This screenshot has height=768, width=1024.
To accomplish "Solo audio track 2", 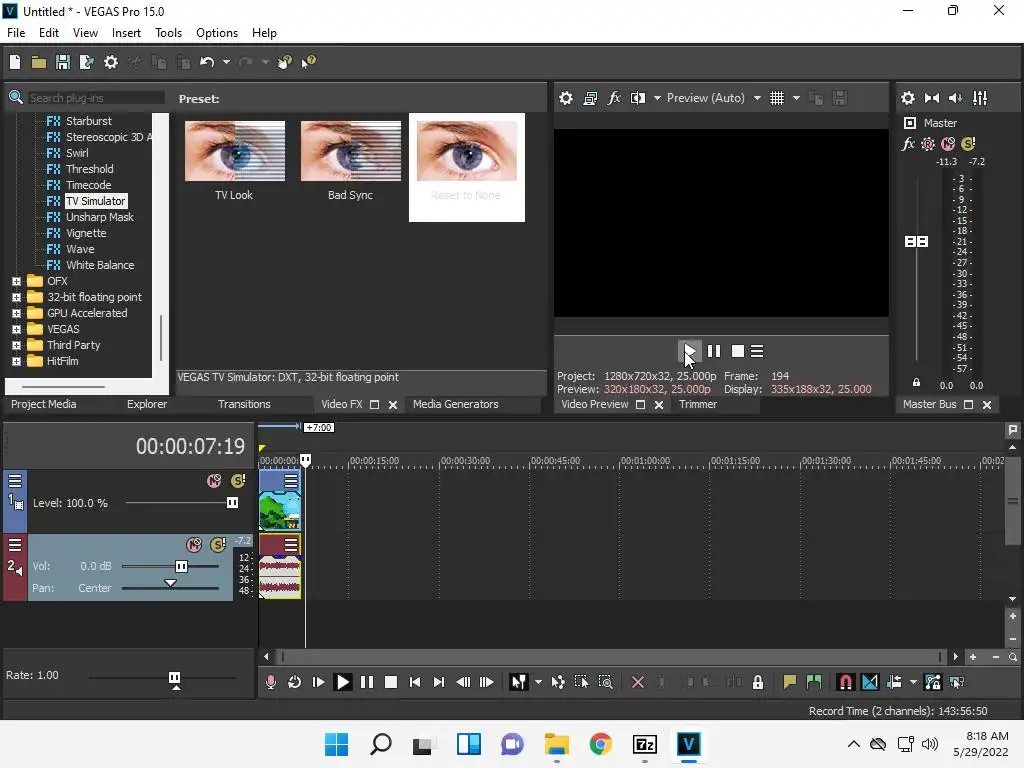I will click(x=218, y=545).
